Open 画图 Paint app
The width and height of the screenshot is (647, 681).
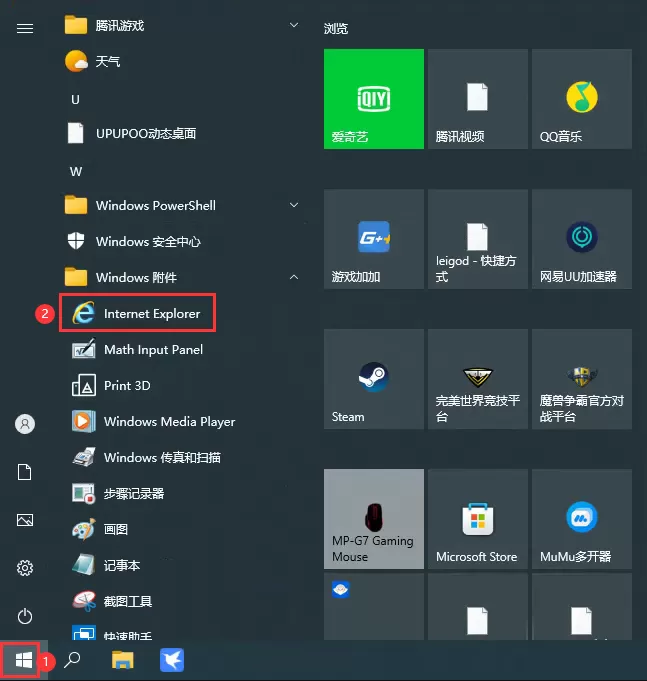coord(182,529)
